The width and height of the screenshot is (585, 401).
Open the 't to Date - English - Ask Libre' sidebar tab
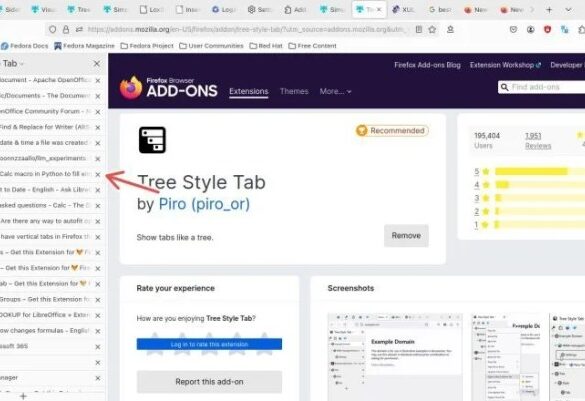tap(46, 190)
